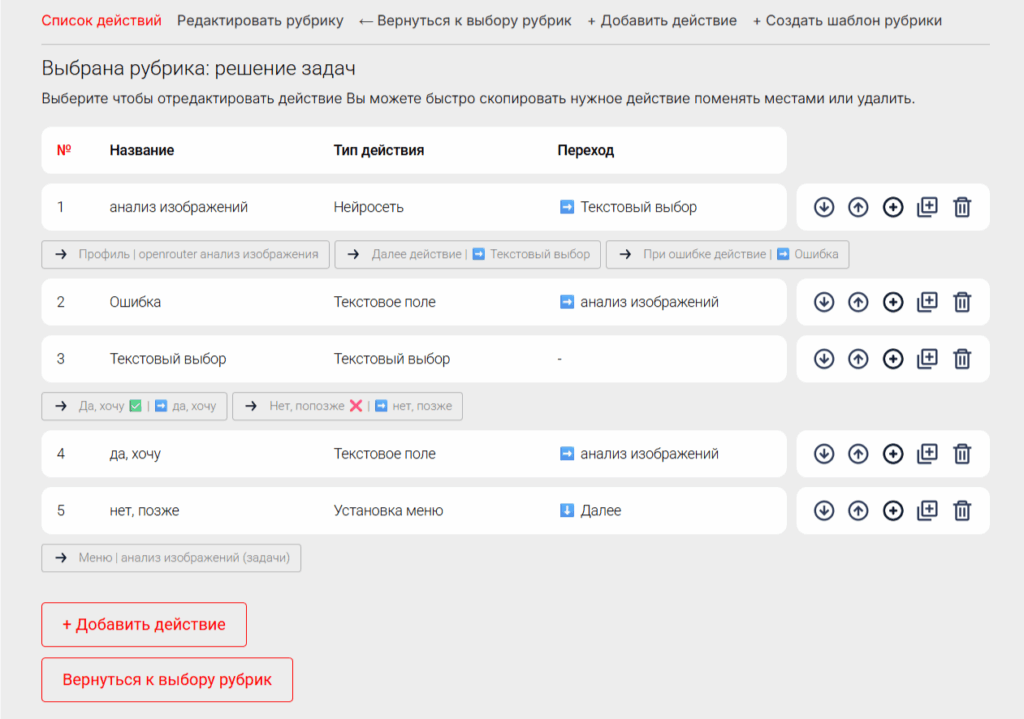Open 'Список действий' tab
This screenshot has height=719, width=1024.
101,21
